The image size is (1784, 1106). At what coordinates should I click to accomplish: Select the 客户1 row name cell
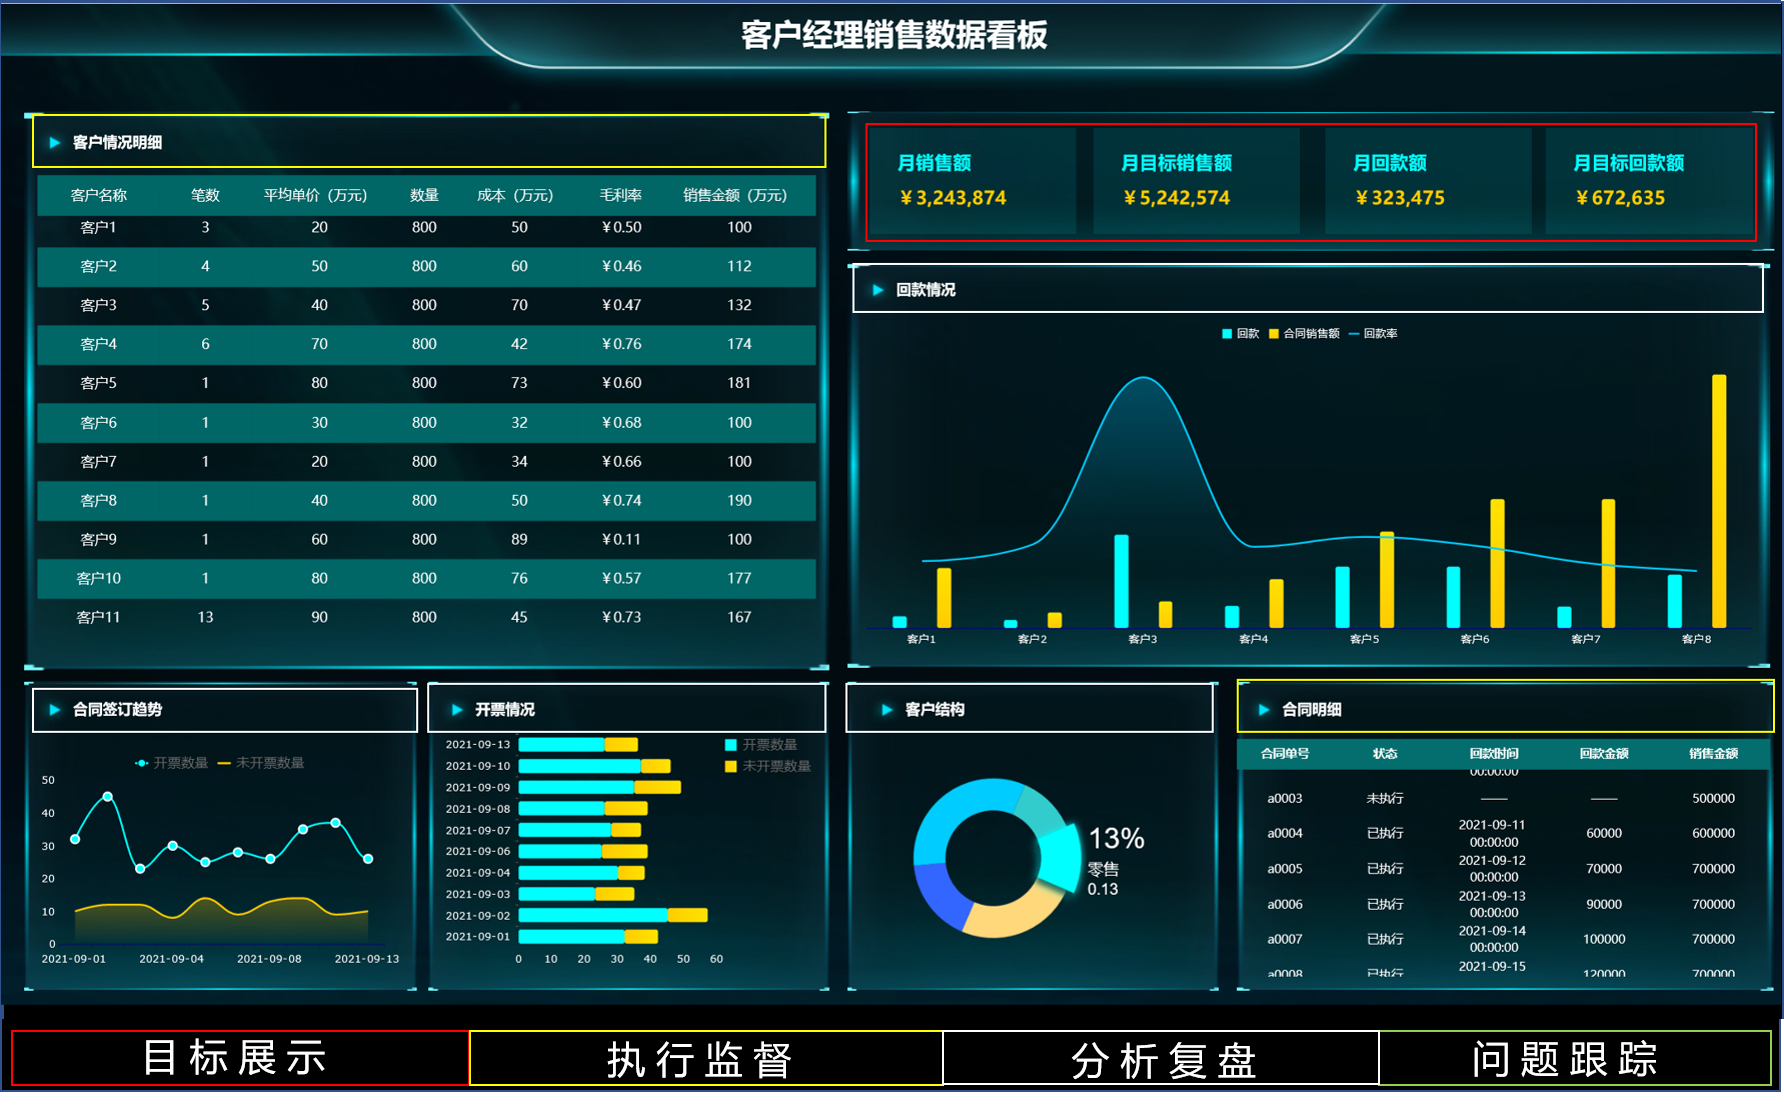(98, 228)
